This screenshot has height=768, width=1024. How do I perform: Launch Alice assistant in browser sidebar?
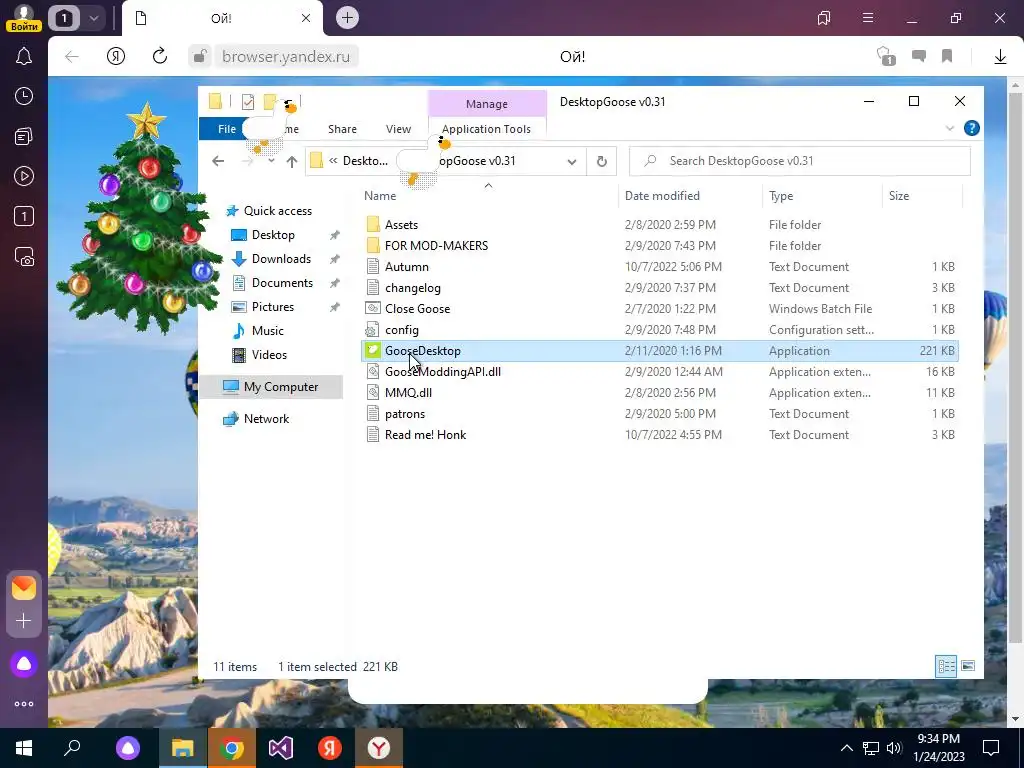tap(24, 664)
